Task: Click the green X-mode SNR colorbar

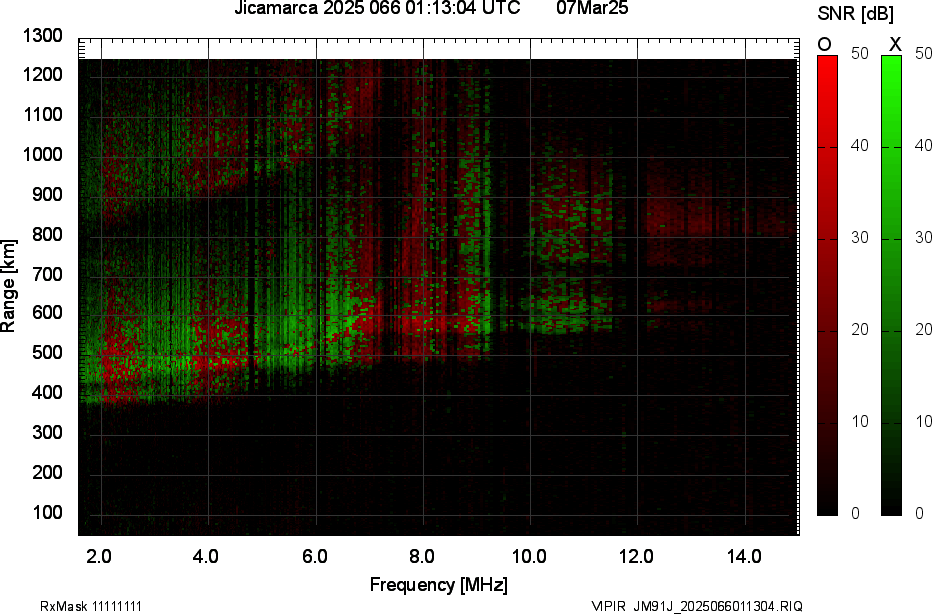Action: coord(891,285)
